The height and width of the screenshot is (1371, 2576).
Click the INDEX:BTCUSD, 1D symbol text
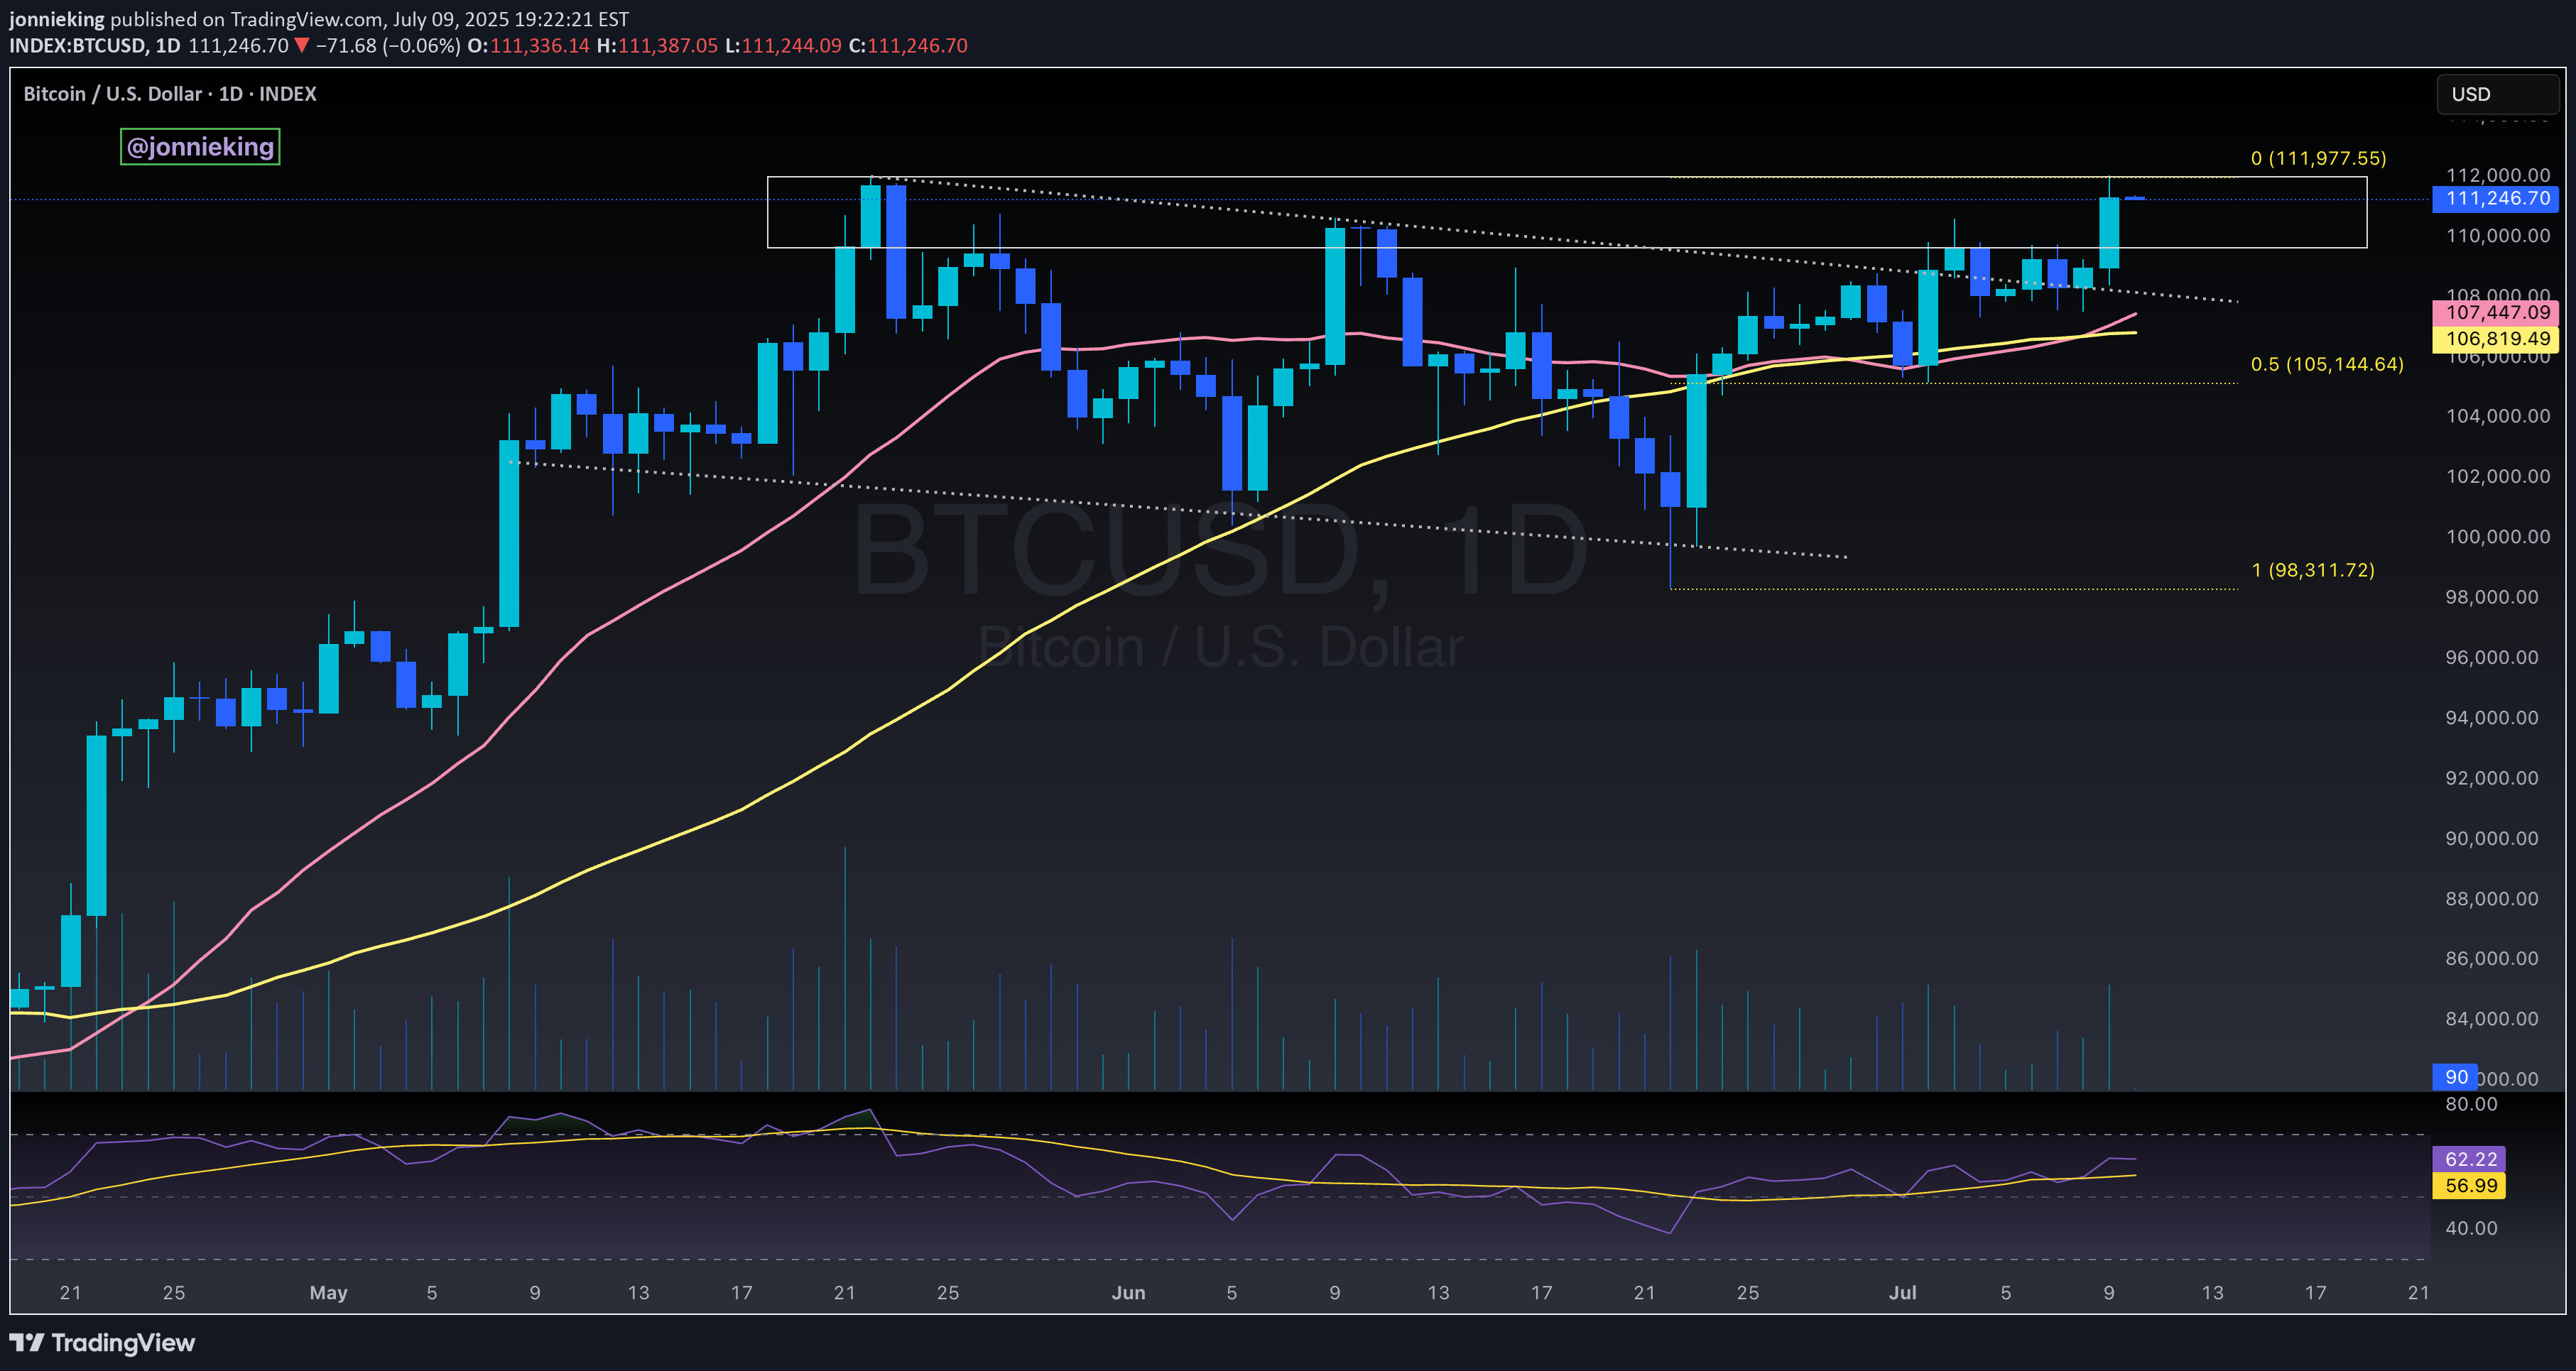(95, 45)
